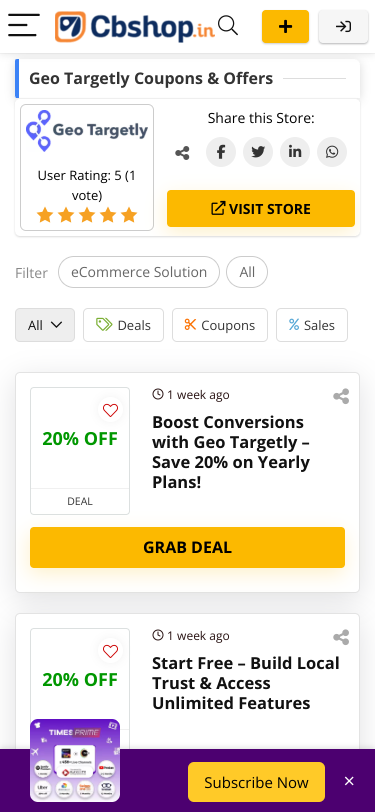Dismiss the Times Prime banner
This screenshot has width=375, height=812.
point(350,781)
